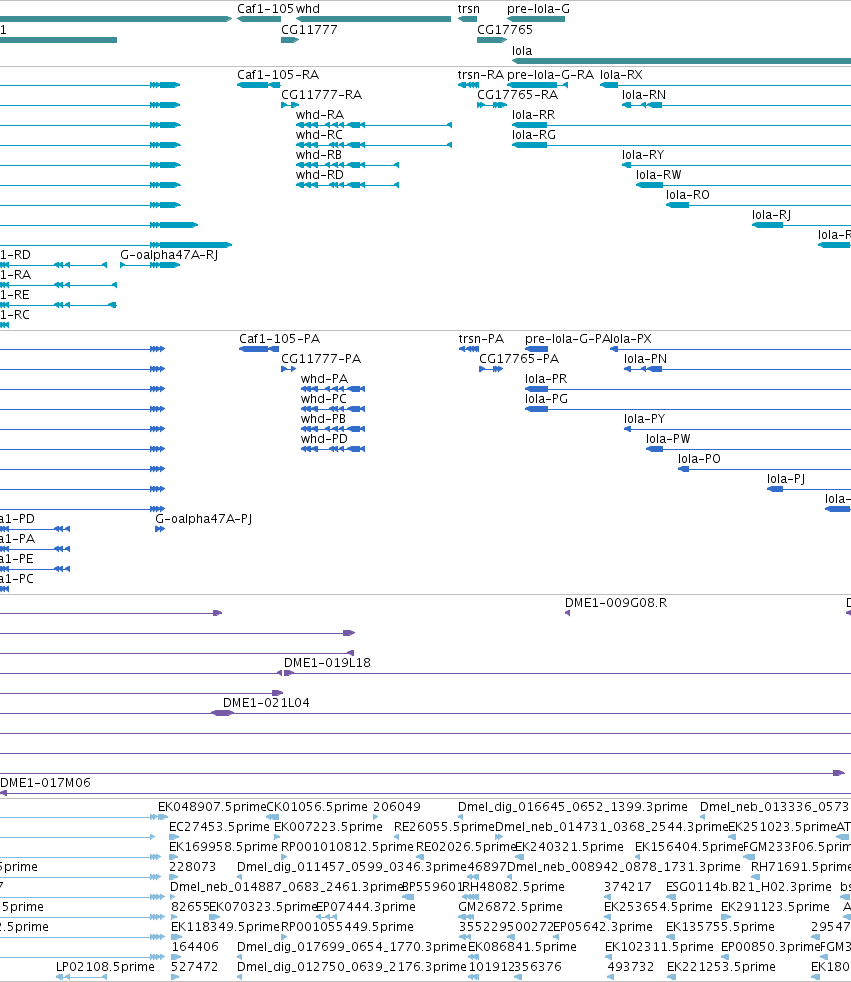Click the CG17765-PA protein label
The image size is (851, 982).
point(519,359)
